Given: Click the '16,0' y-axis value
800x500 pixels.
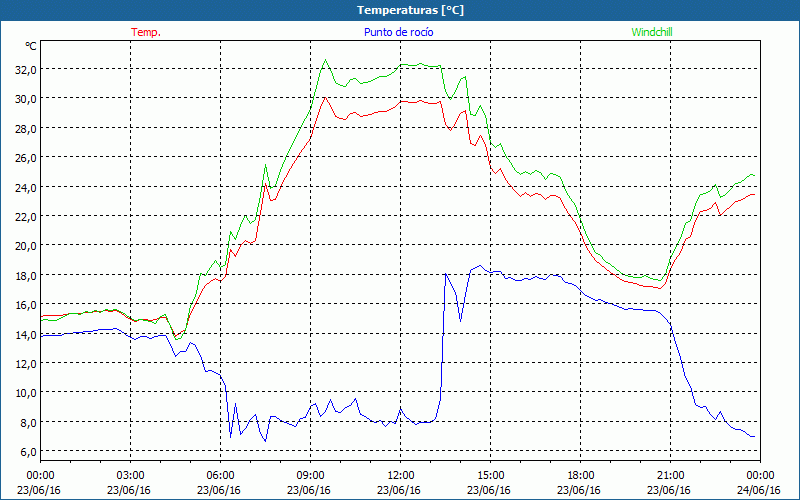Looking at the screenshot, I should click(26, 305).
